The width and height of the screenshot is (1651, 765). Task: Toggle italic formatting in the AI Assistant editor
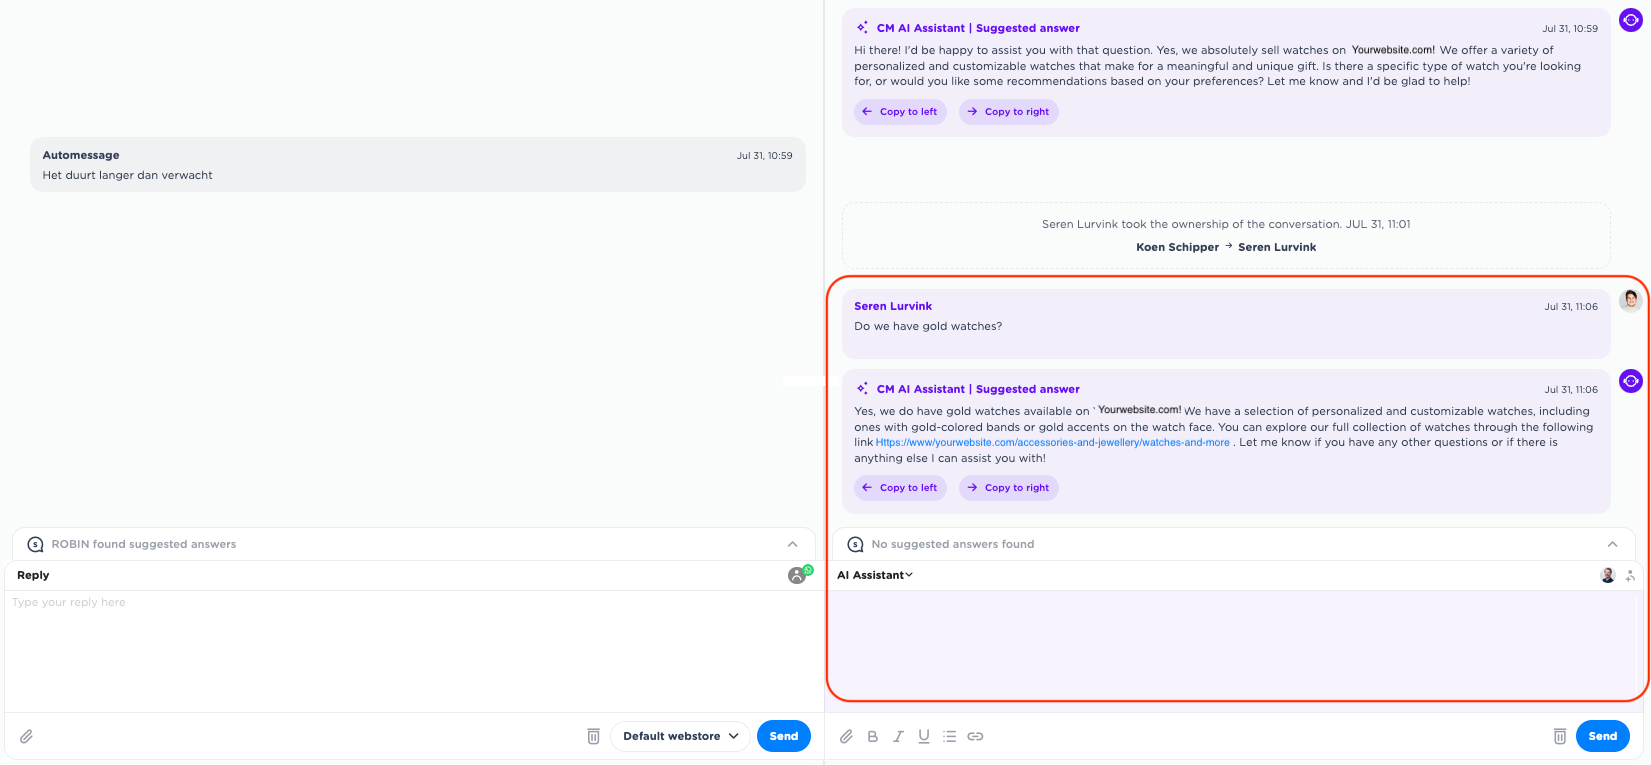coord(898,736)
